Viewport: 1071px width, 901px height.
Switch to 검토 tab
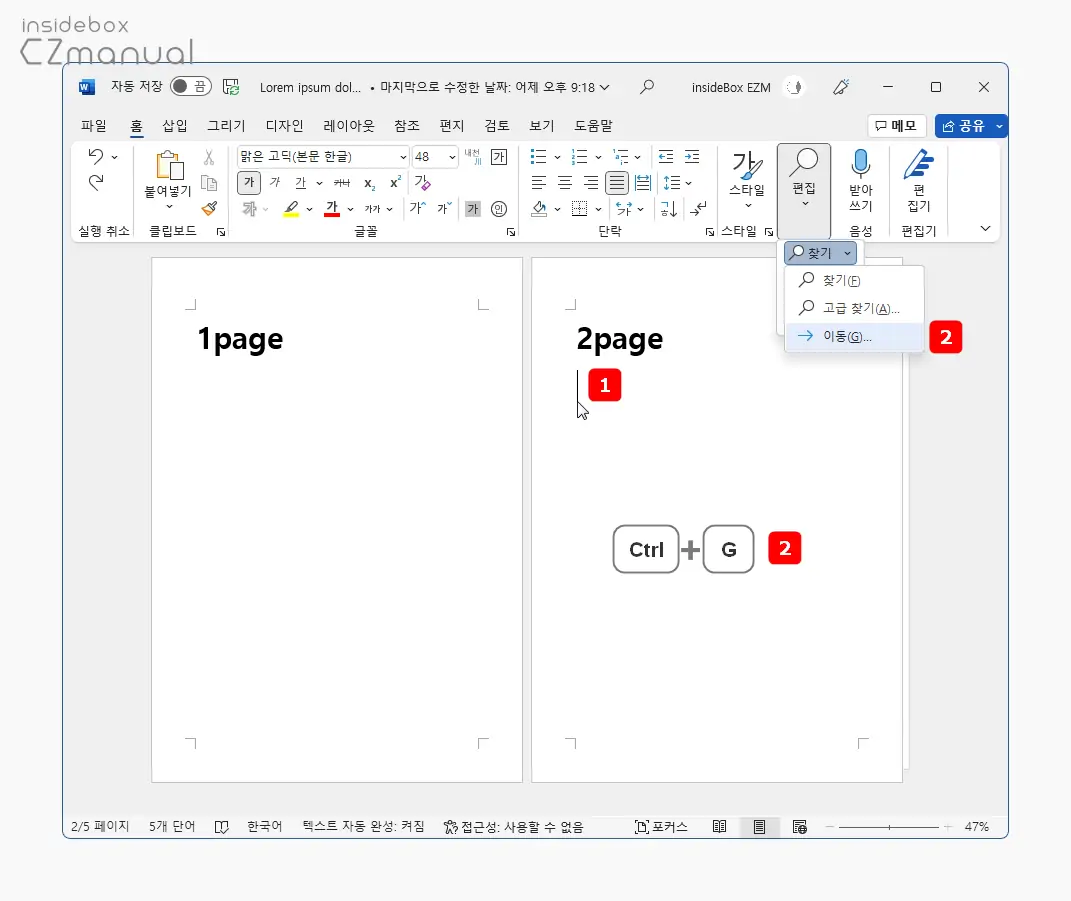coord(497,126)
